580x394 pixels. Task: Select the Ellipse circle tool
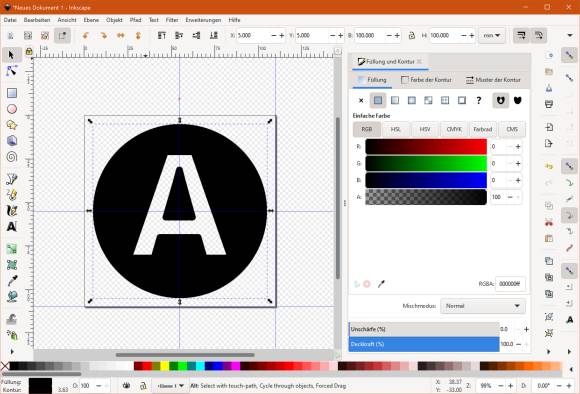click(x=12, y=109)
